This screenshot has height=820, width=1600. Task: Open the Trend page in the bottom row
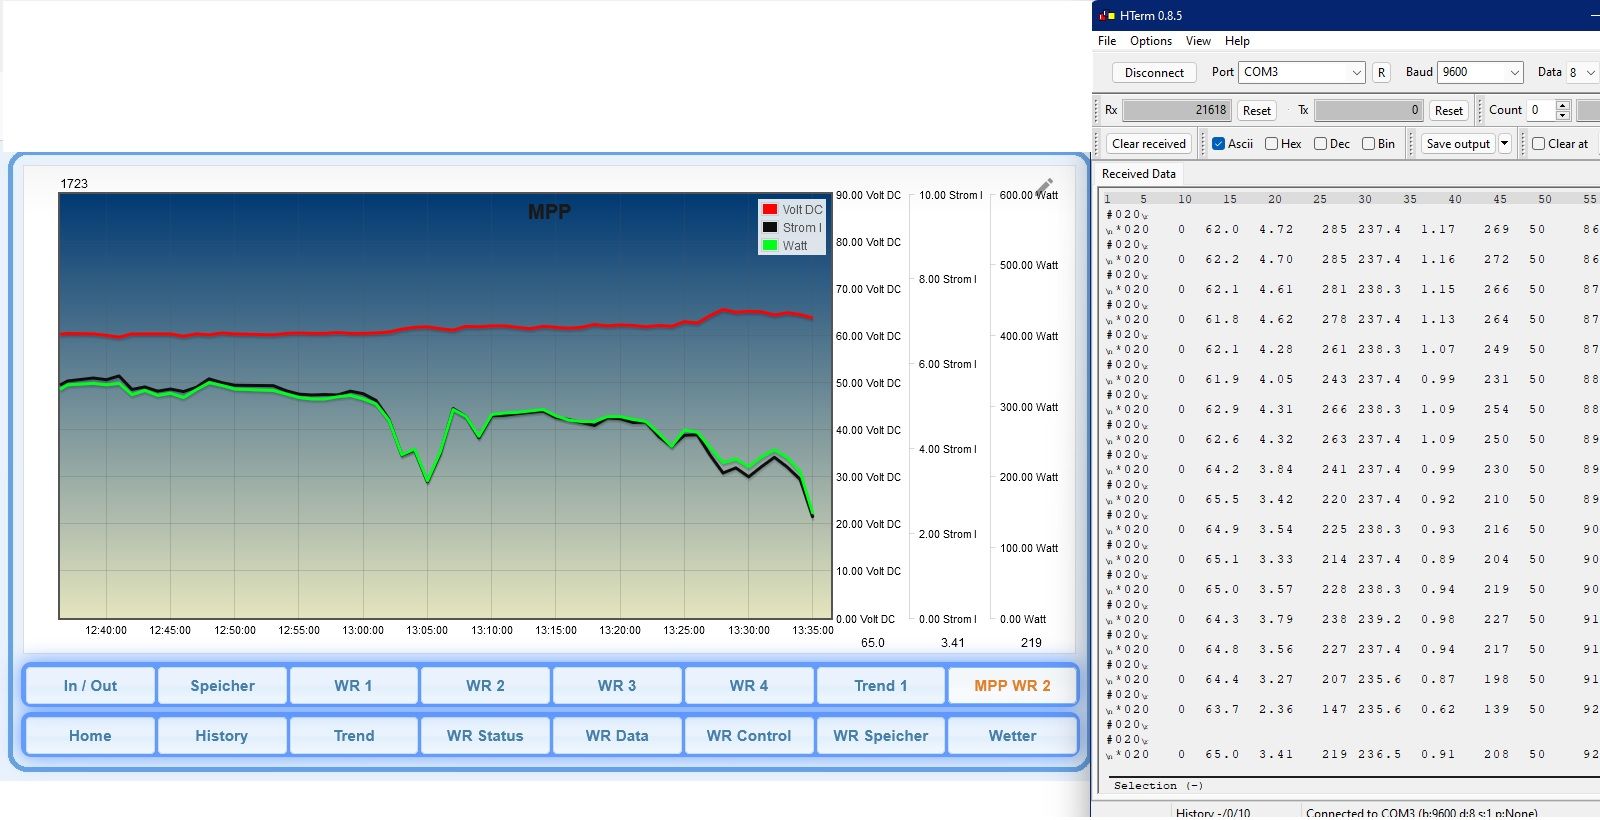[x=353, y=736]
